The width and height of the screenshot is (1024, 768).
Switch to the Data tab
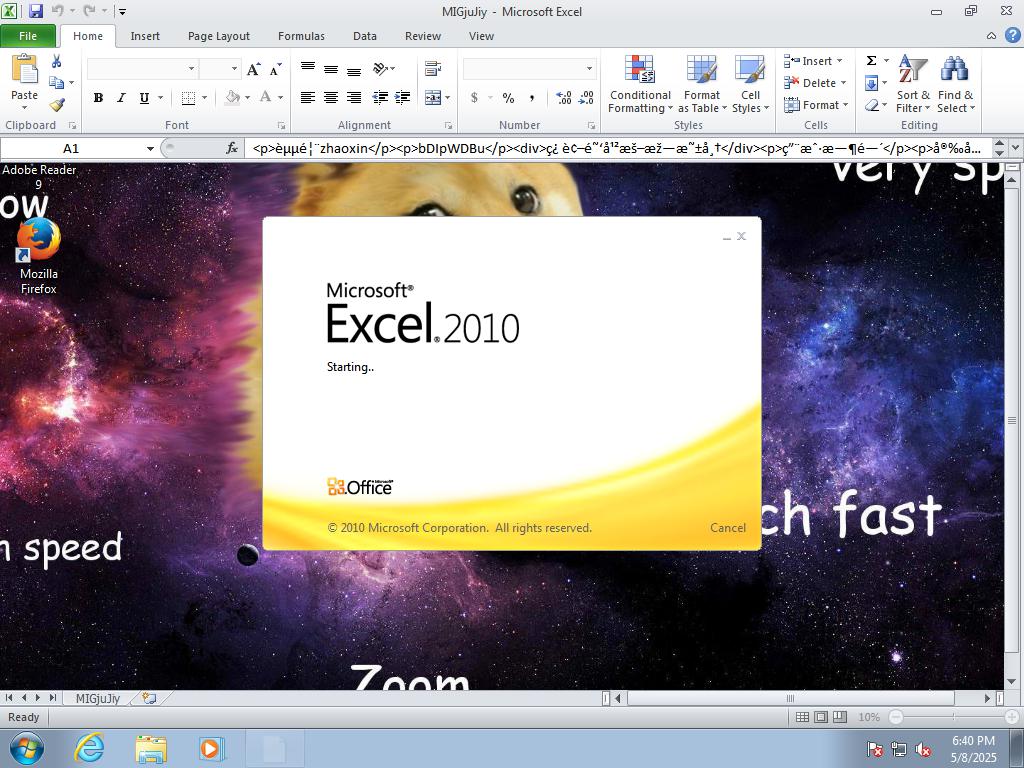tap(364, 36)
